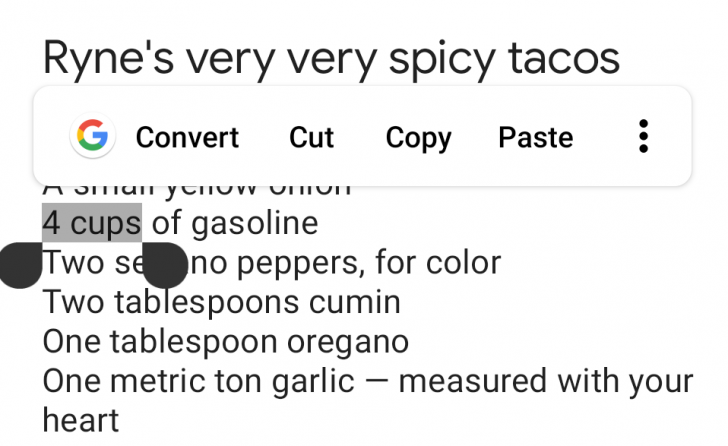Click the Google G logo icon

pyautogui.click(x=92, y=137)
